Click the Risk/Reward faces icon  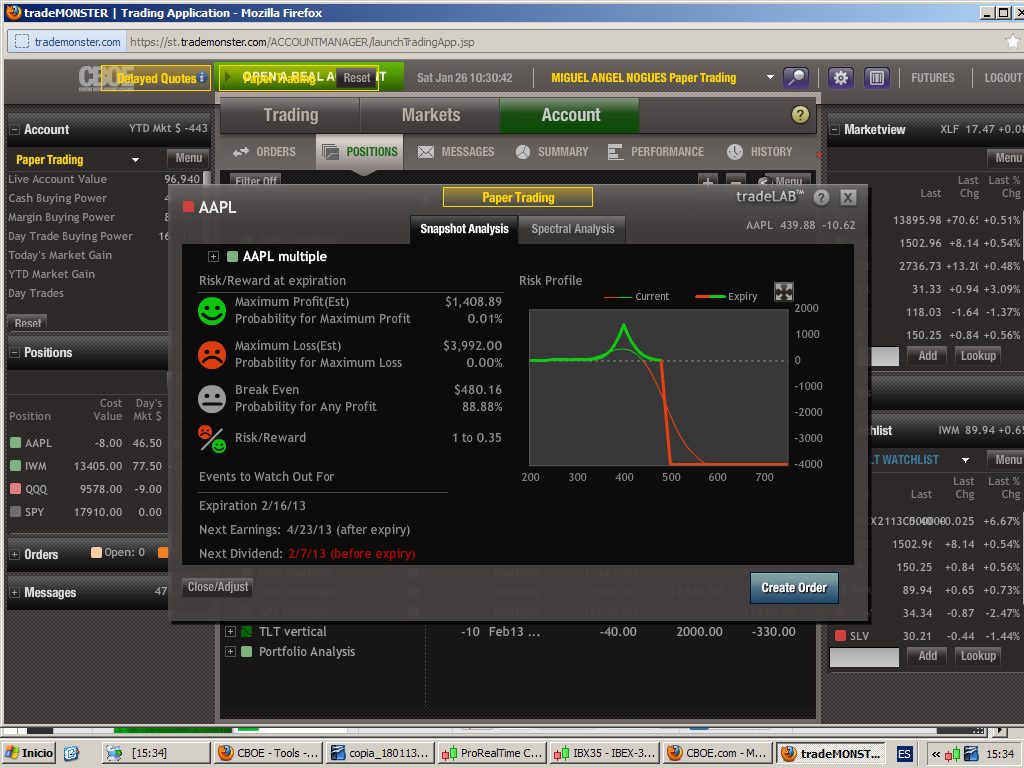tap(212, 439)
